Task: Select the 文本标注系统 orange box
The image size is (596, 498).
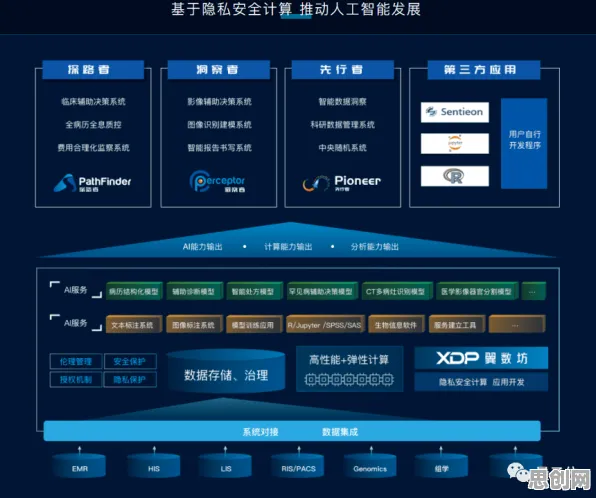Action: click(x=134, y=324)
